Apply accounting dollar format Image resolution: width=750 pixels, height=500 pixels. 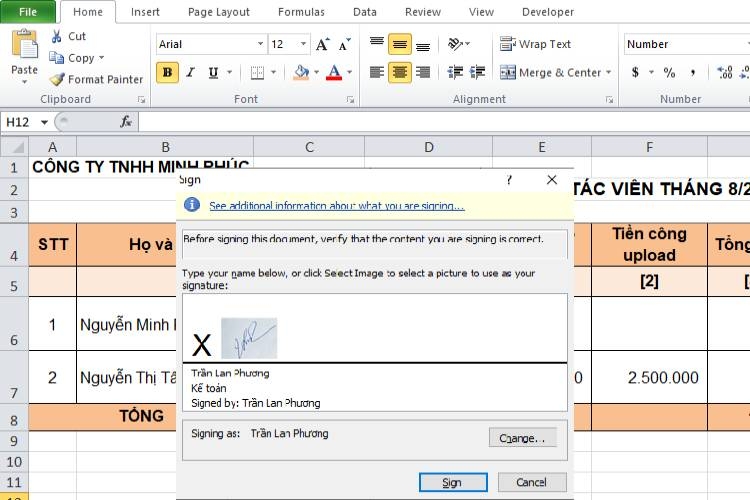pos(635,73)
